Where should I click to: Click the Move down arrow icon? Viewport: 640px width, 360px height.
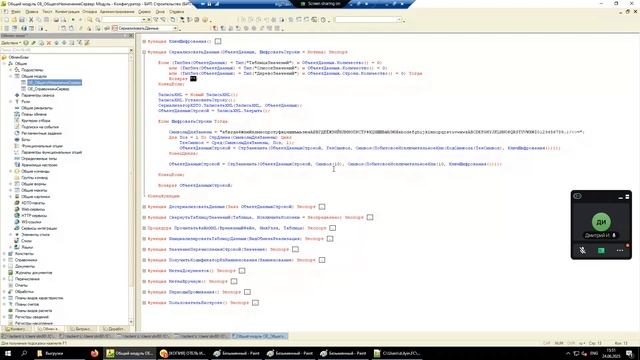tap(64, 43)
